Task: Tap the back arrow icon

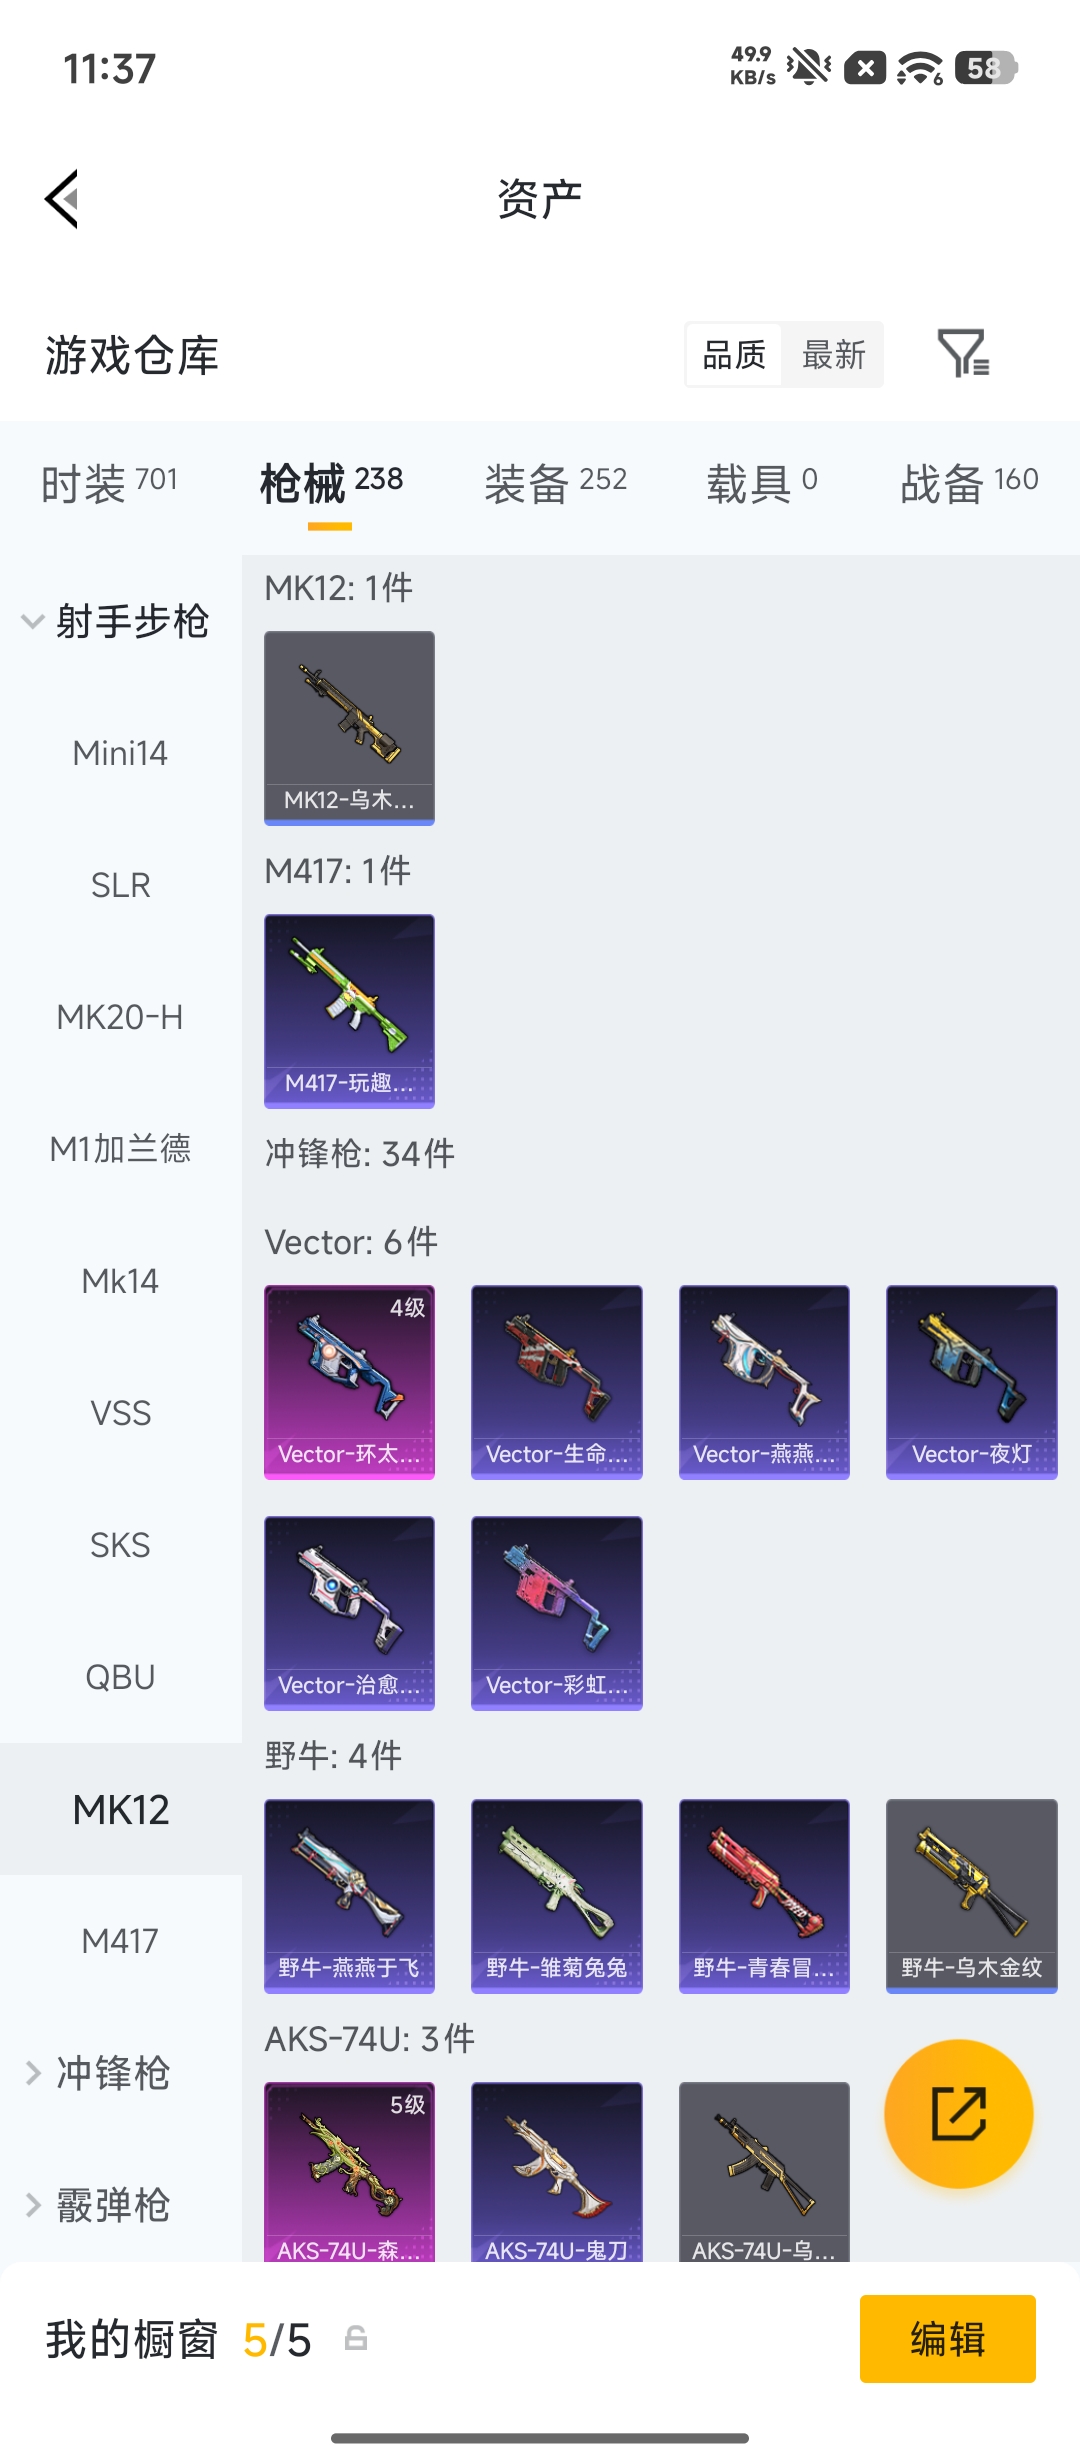Action: (x=62, y=199)
